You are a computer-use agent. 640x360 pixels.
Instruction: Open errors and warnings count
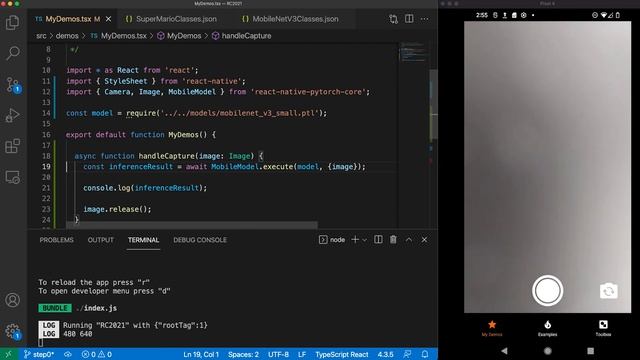tap(97, 354)
